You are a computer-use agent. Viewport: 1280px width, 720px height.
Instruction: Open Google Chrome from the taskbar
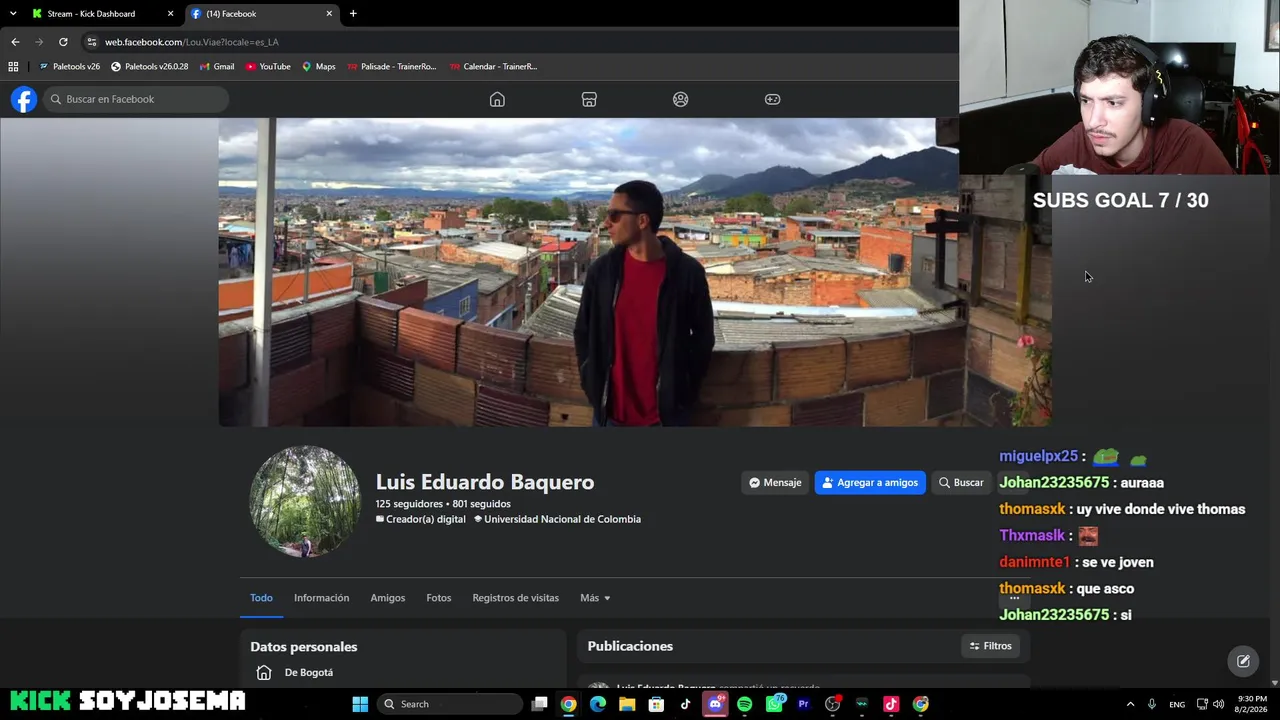[x=568, y=704]
